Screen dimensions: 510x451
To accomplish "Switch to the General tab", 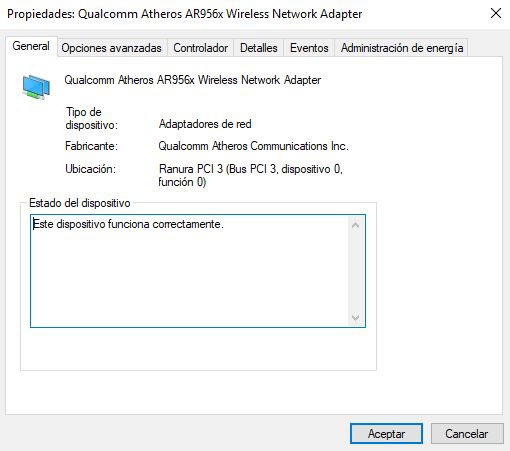I will (31, 46).
